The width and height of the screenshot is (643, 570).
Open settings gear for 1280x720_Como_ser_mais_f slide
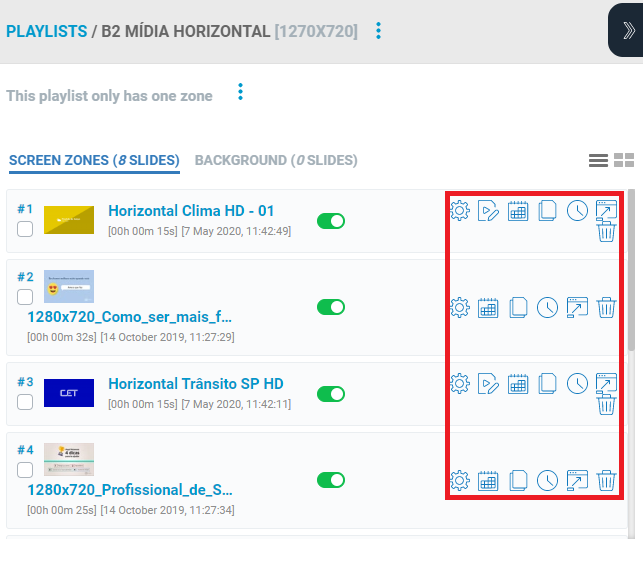pyautogui.click(x=460, y=308)
